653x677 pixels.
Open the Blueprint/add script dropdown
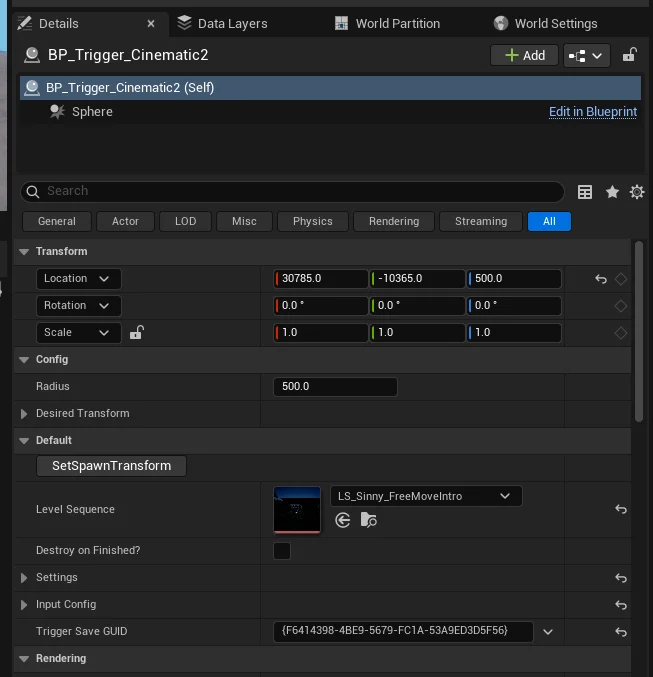point(586,55)
